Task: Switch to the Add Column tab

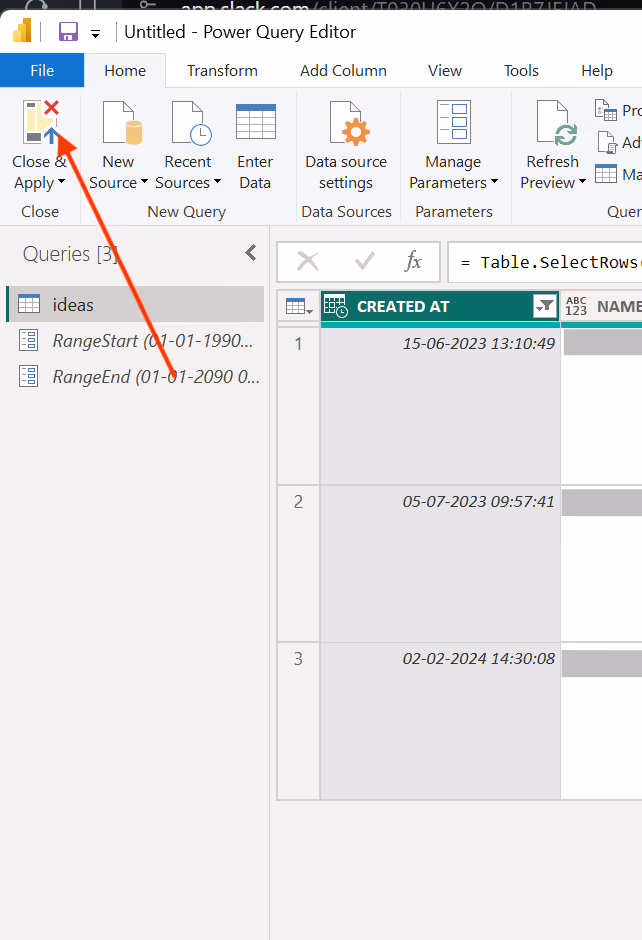Action: [x=343, y=71]
